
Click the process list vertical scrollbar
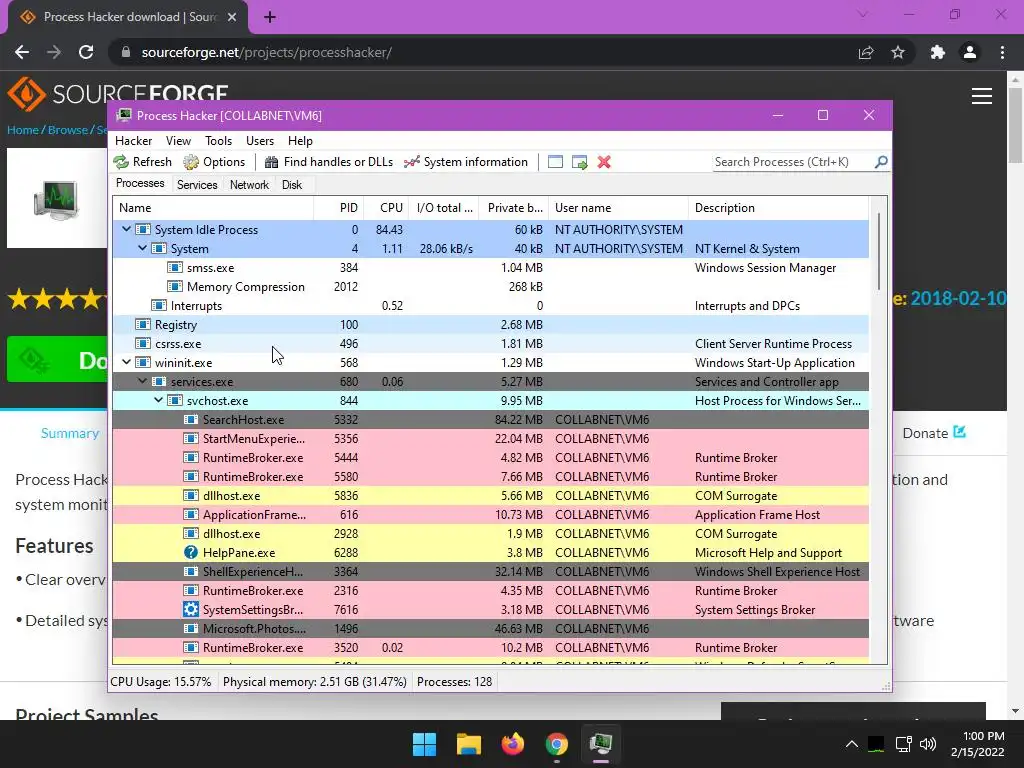click(x=878, y=251)
